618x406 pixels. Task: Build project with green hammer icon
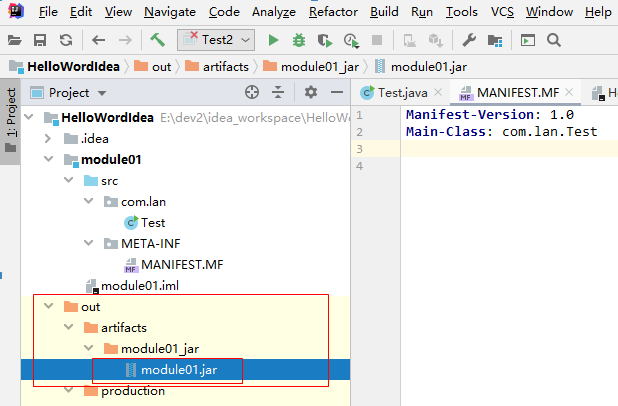tap(158, 40)
